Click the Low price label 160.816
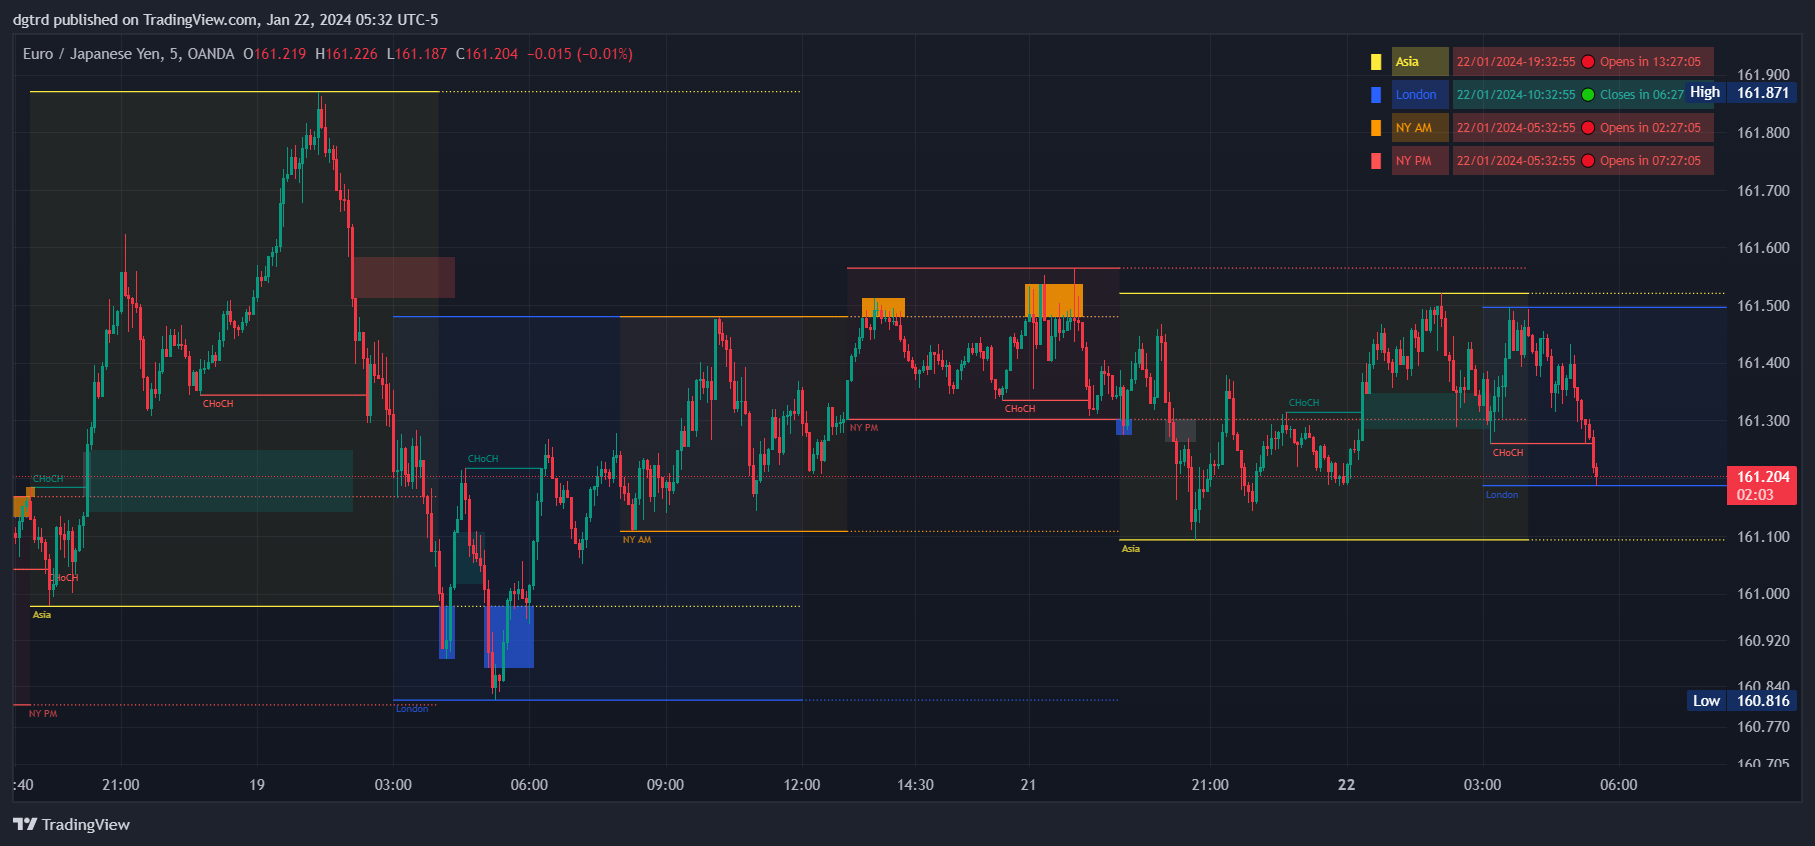The width and height of the screenshot is (1815, 846). [1762, 701]
